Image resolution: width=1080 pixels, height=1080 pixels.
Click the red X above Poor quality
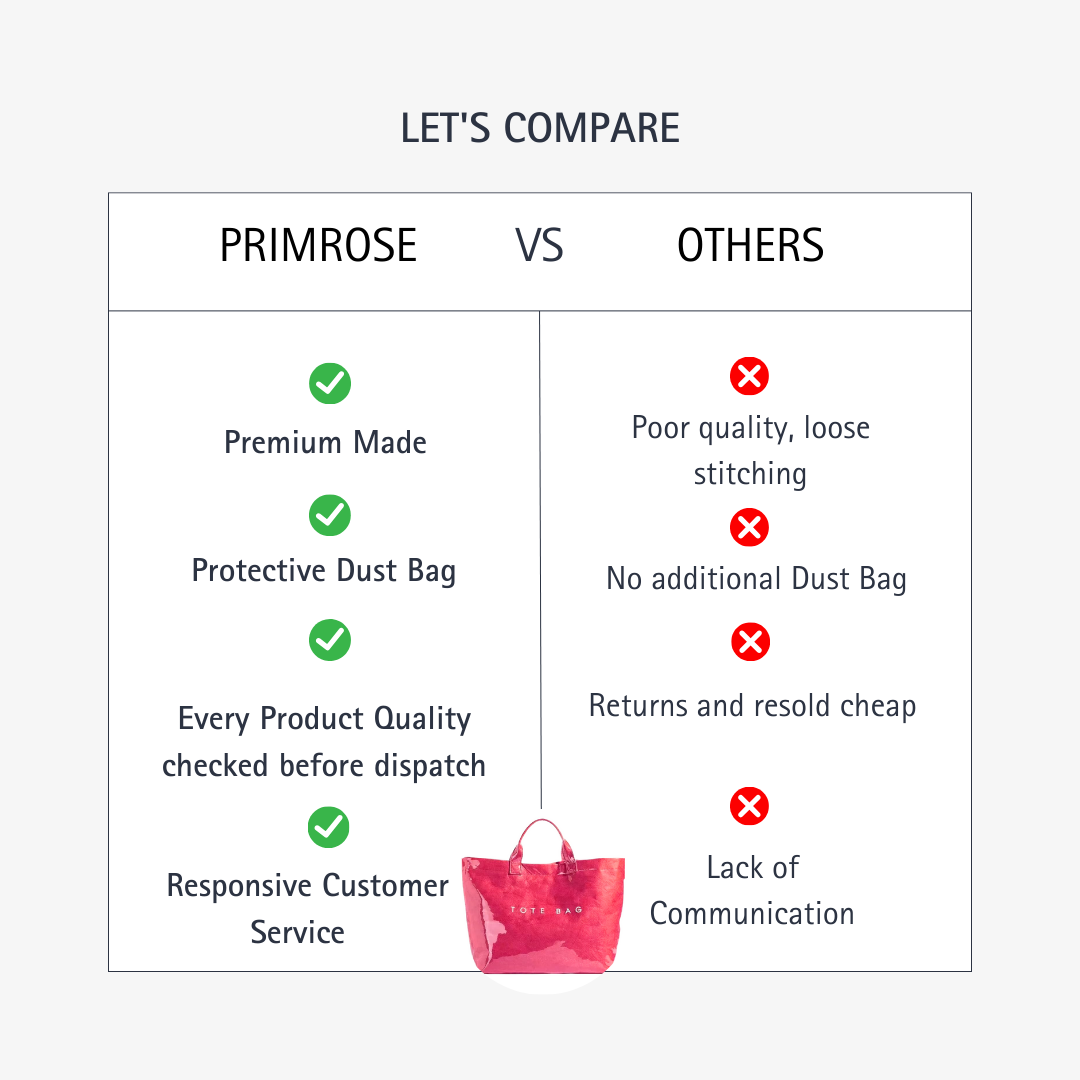coord(749,376)
